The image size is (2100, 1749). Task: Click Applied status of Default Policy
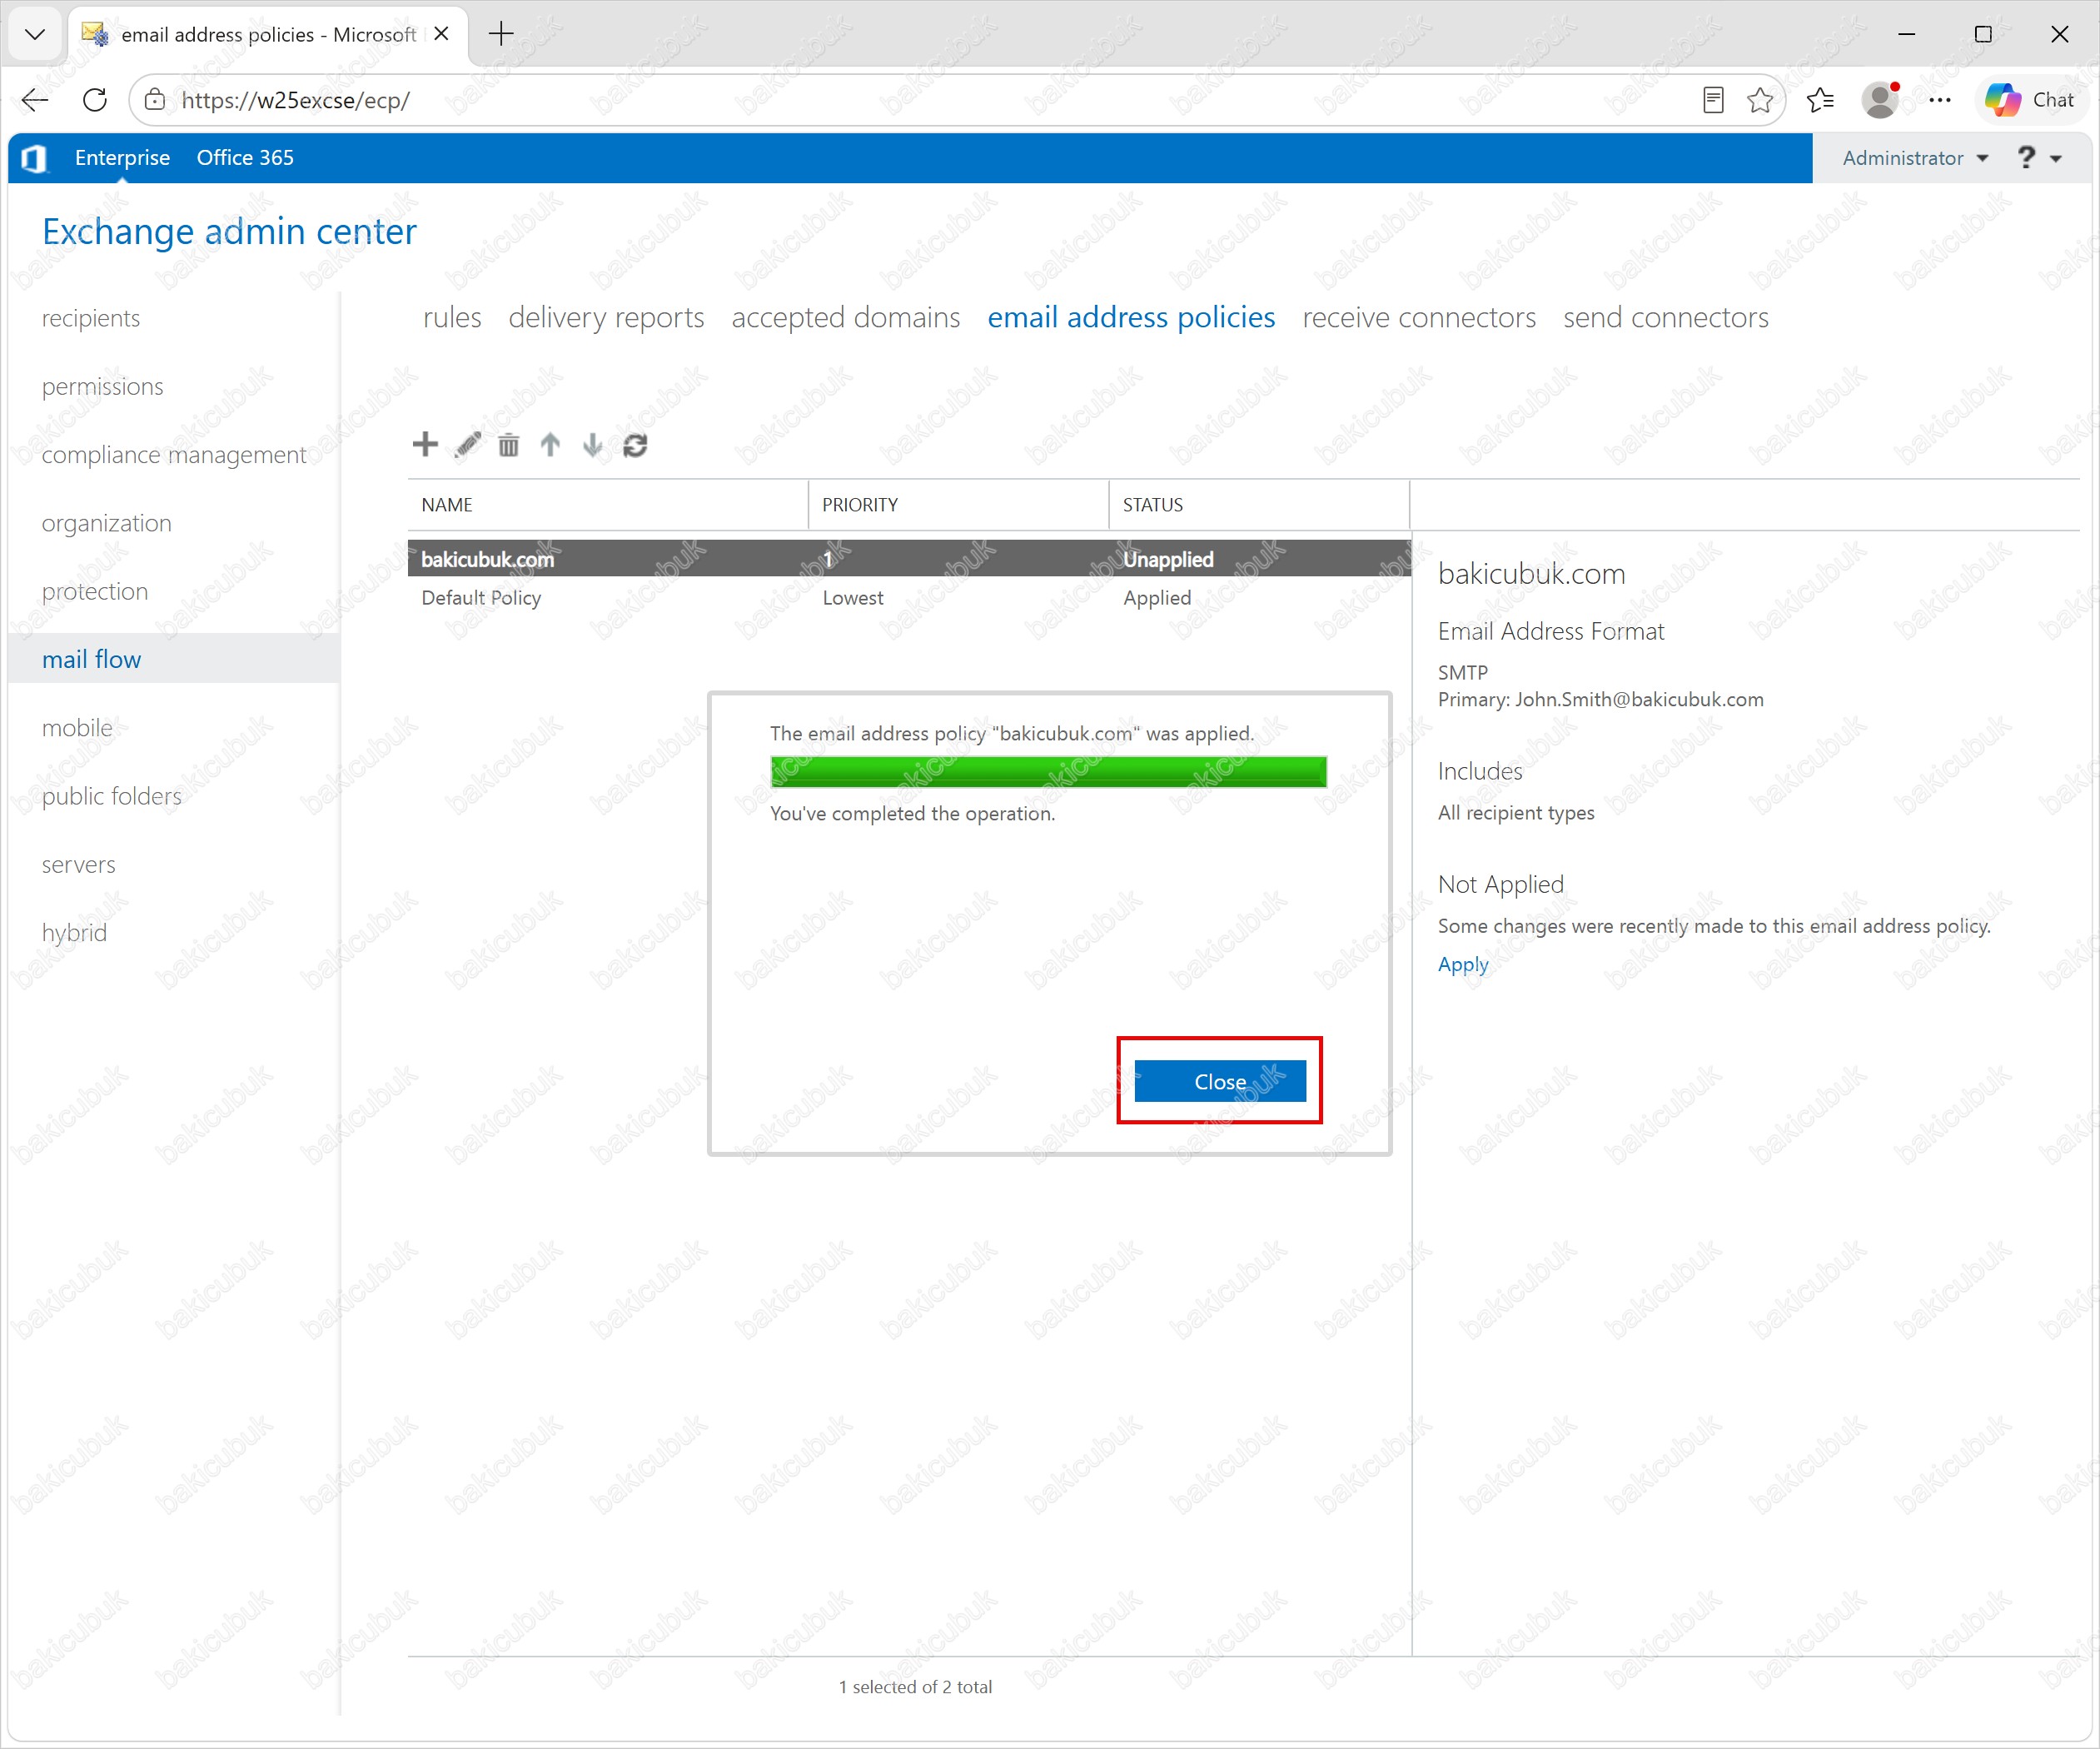(1157, 598)
